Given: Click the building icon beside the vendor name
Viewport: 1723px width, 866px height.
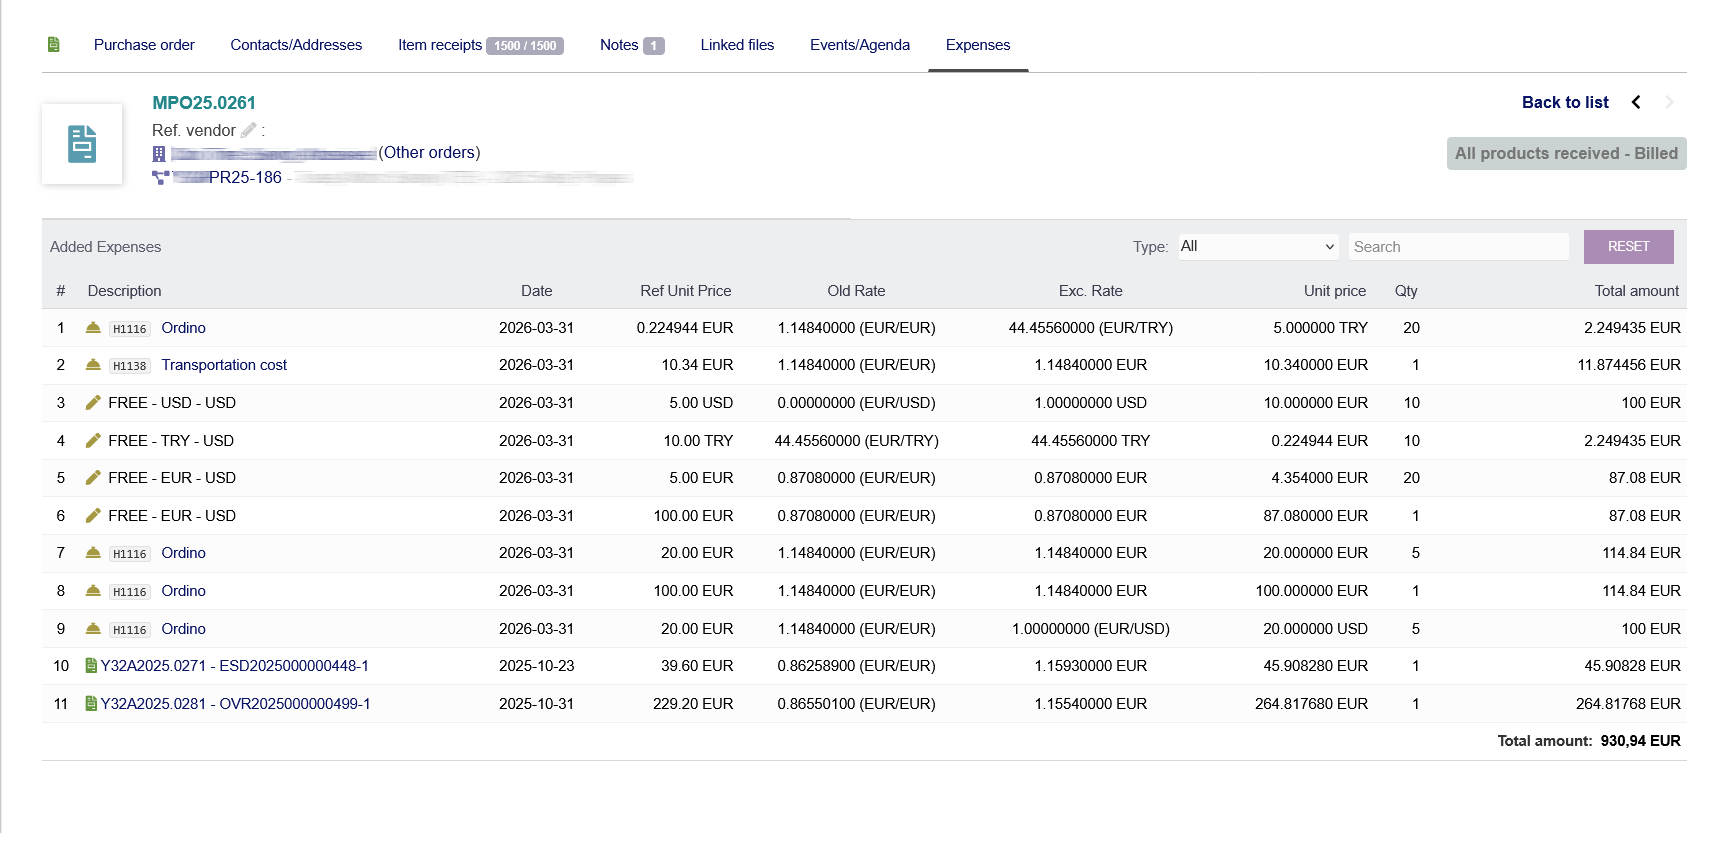Looking at the screenshot, I should pos(159,154).
